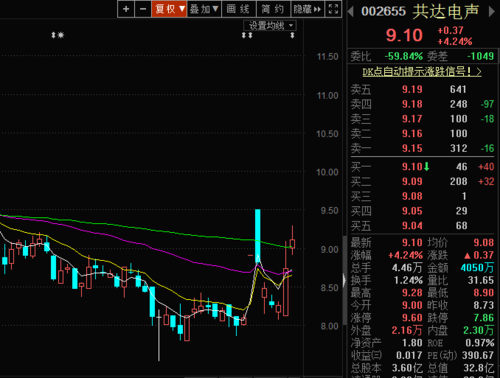Click the tall cyan spike candlestick

pyautogui.click(x=258, y=236)
